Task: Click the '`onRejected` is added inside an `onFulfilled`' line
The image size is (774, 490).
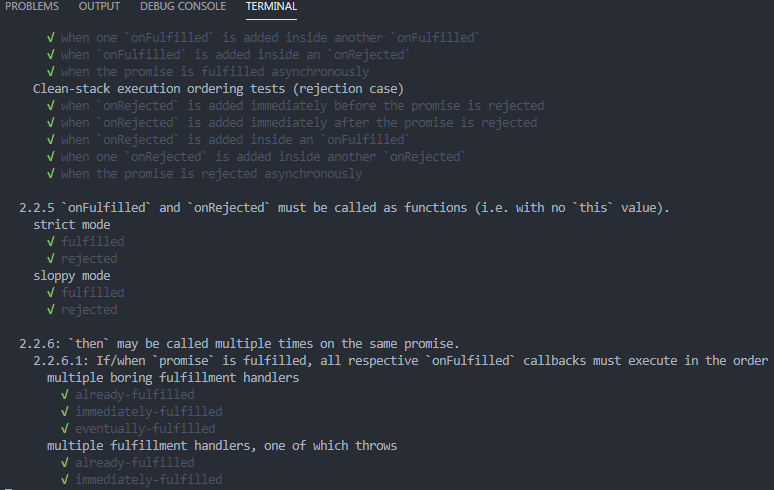Action: pos(235,140)
